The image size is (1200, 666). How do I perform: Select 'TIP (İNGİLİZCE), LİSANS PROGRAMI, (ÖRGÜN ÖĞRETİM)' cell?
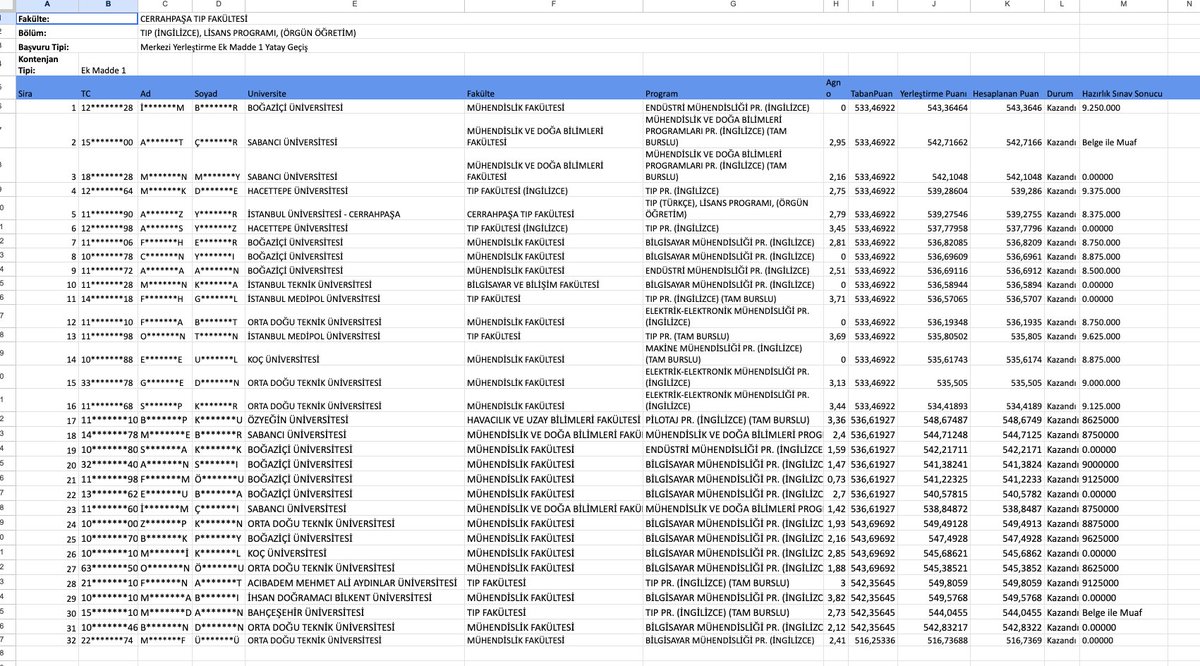point(248,33)
